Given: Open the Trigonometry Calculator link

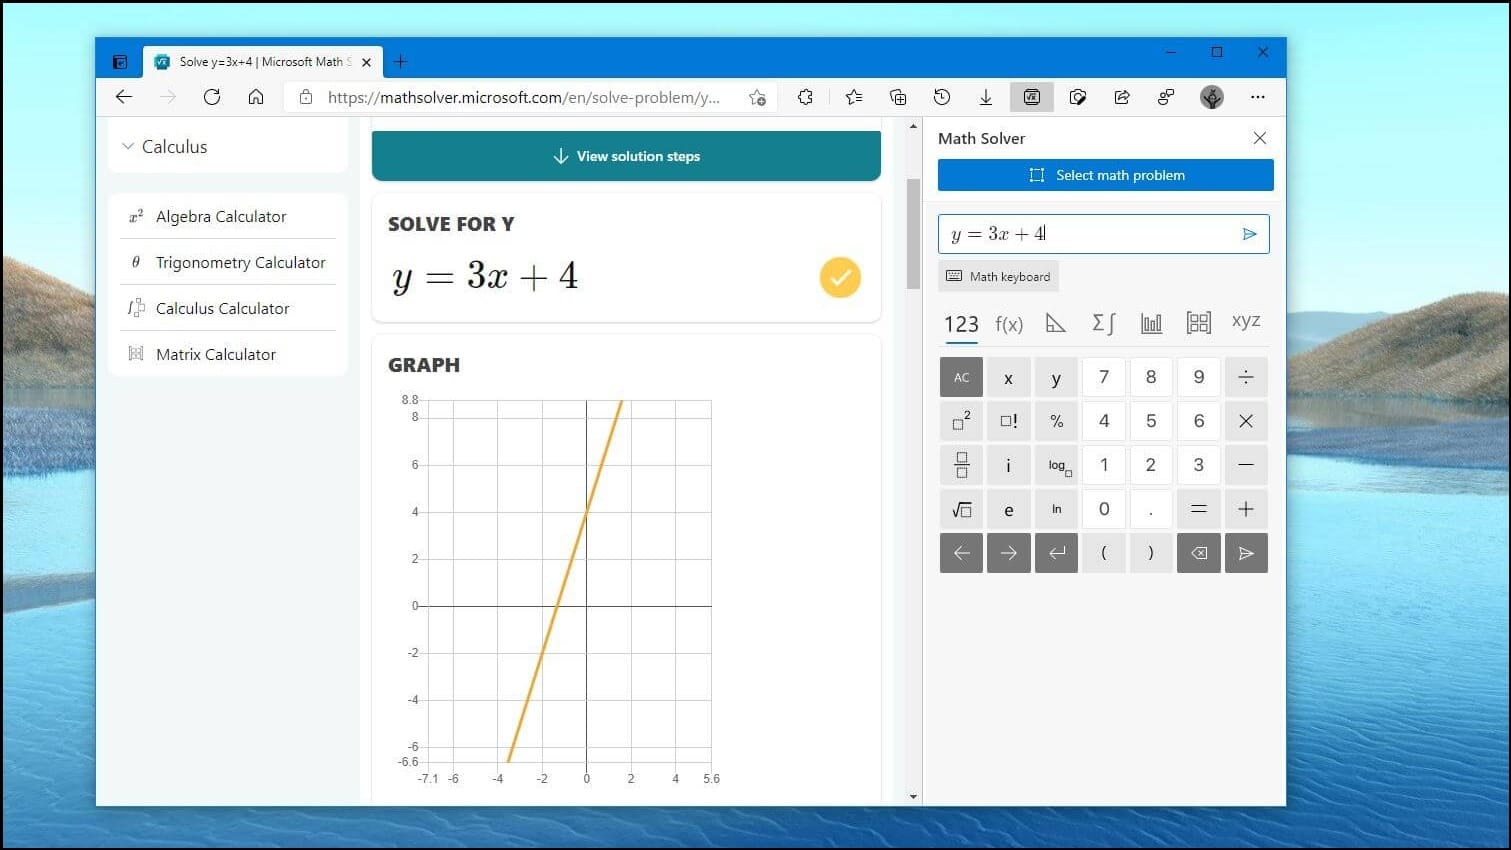Looking at the screenshot, I should click(x=240, y=263).
